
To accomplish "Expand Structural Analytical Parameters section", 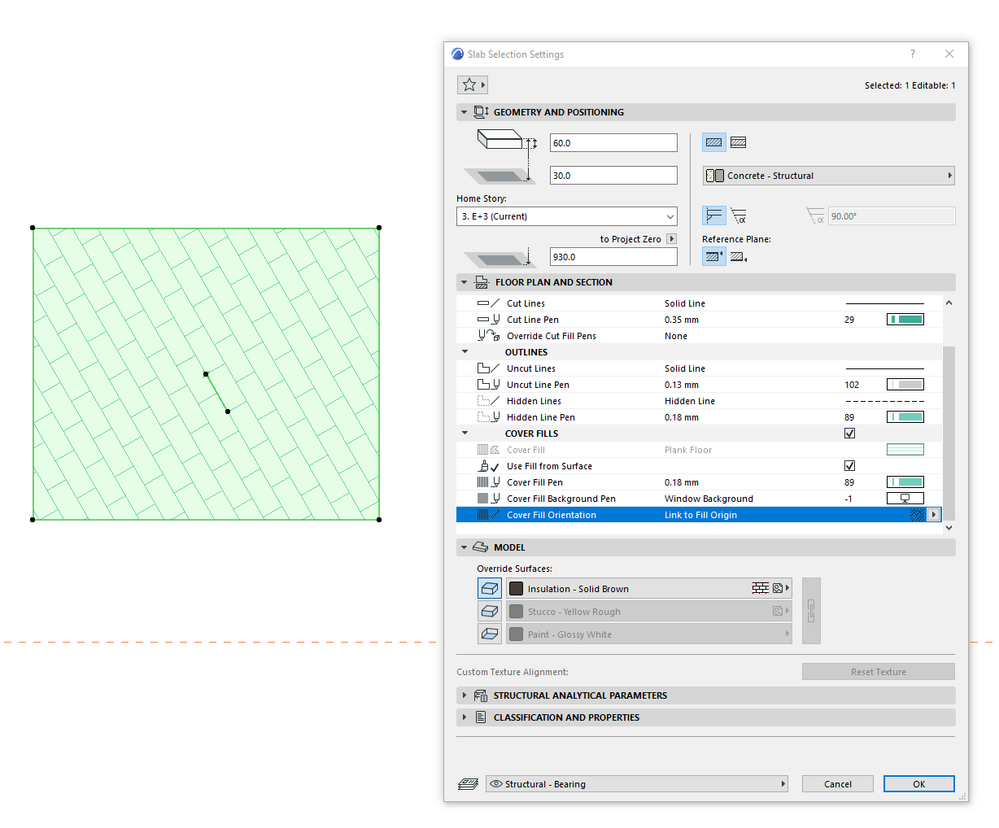I will pos(464,695).
